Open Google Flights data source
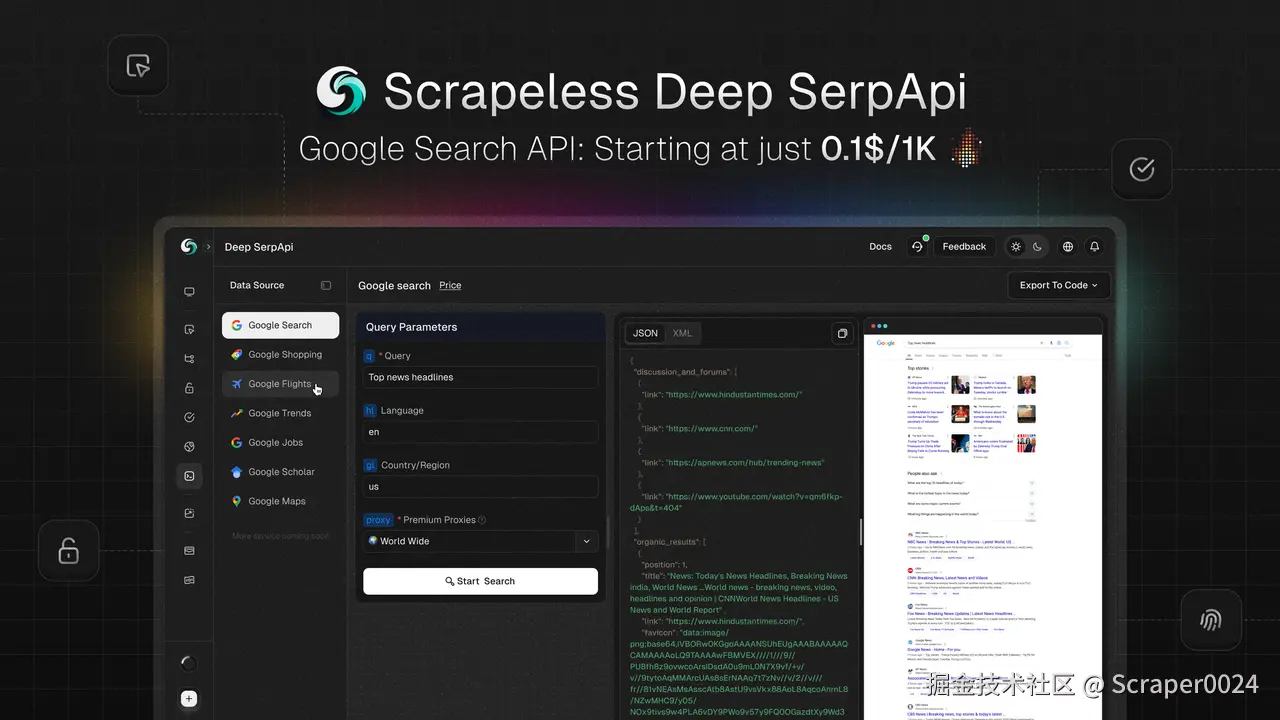1280x720 pixels. click(278, 384)
